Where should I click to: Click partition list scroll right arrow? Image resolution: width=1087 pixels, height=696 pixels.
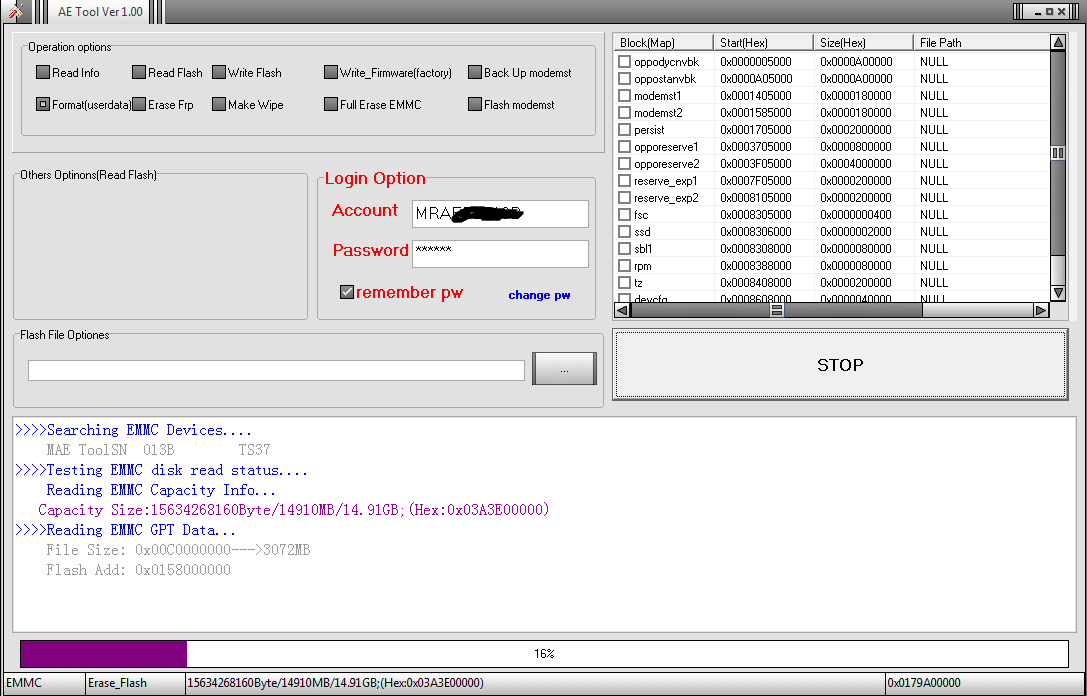pyautogui.click(x=1041, y=311)
